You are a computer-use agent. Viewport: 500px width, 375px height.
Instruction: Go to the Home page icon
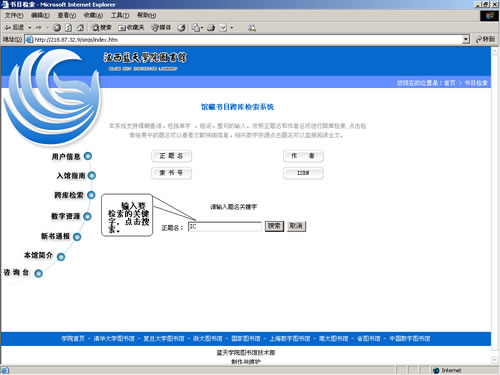click(80, 28)
